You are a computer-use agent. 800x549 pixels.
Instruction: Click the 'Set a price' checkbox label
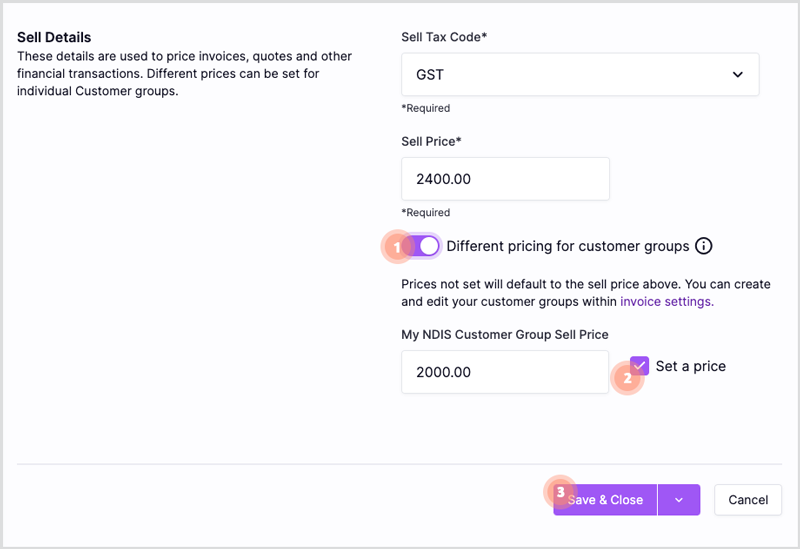click(x=690, y=366)
